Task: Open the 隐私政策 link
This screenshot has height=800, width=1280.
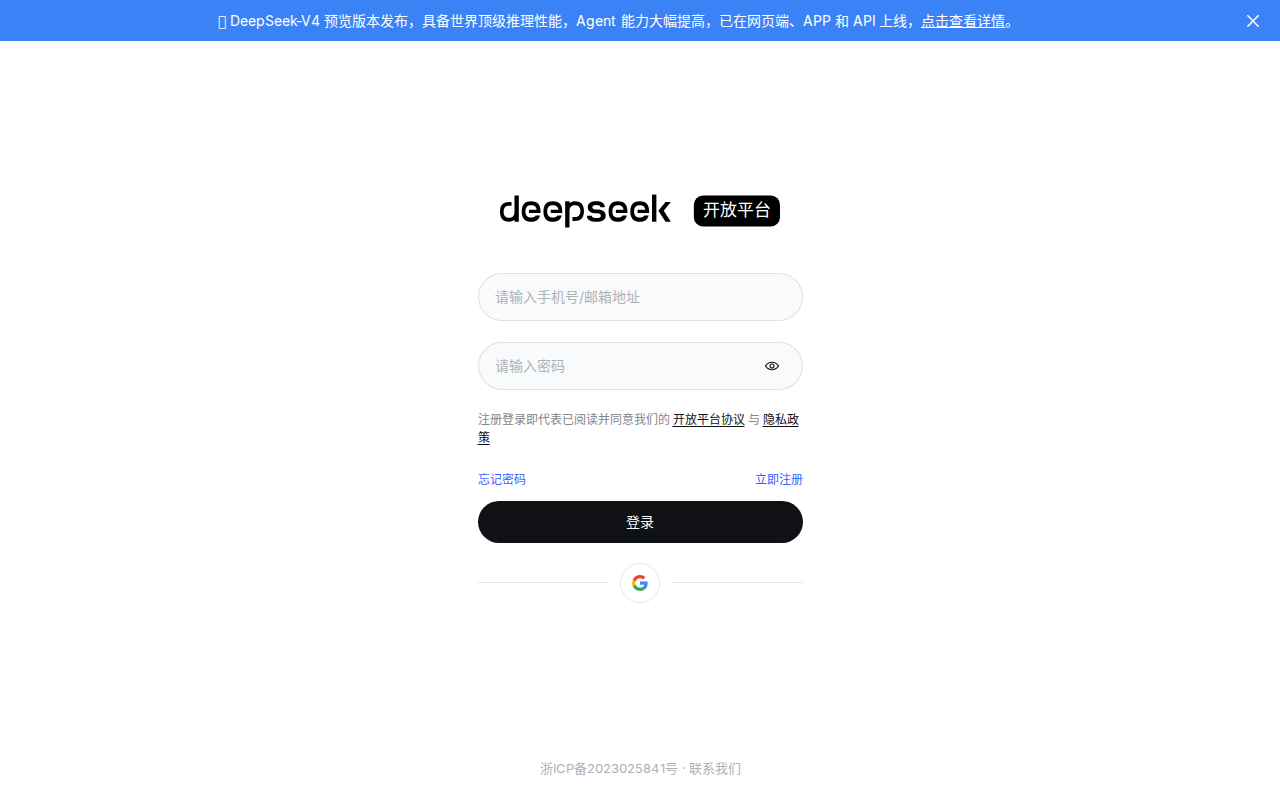Action: (781, 420)
